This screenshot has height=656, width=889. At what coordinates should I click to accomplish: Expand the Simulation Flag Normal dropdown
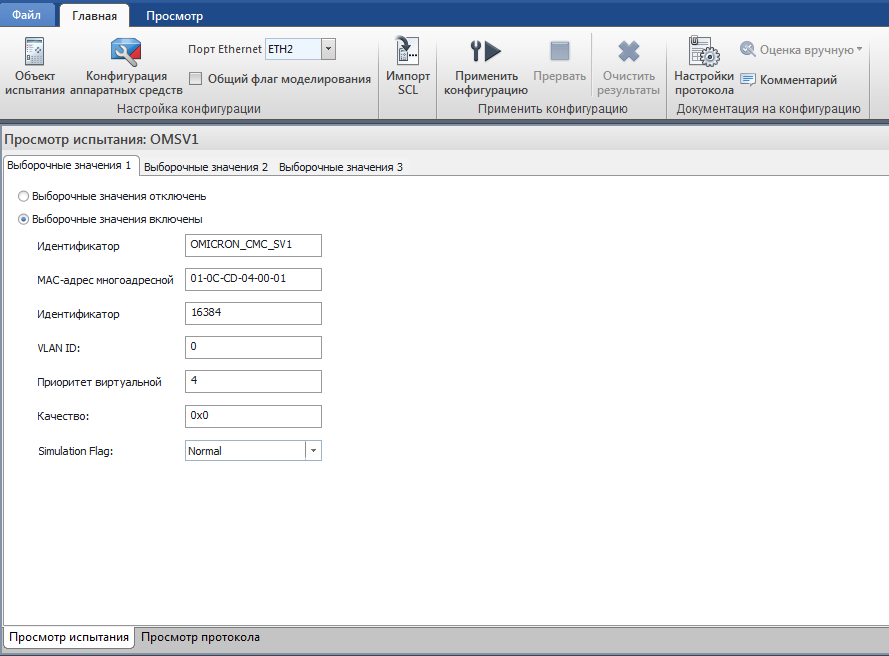tap(314, 451)
